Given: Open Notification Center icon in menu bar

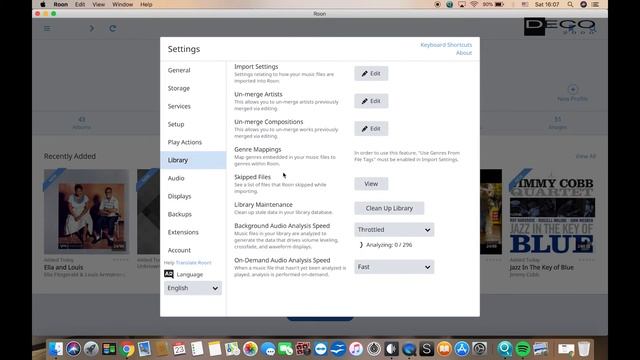Looking at the screenshot, I should coord(596,4).
